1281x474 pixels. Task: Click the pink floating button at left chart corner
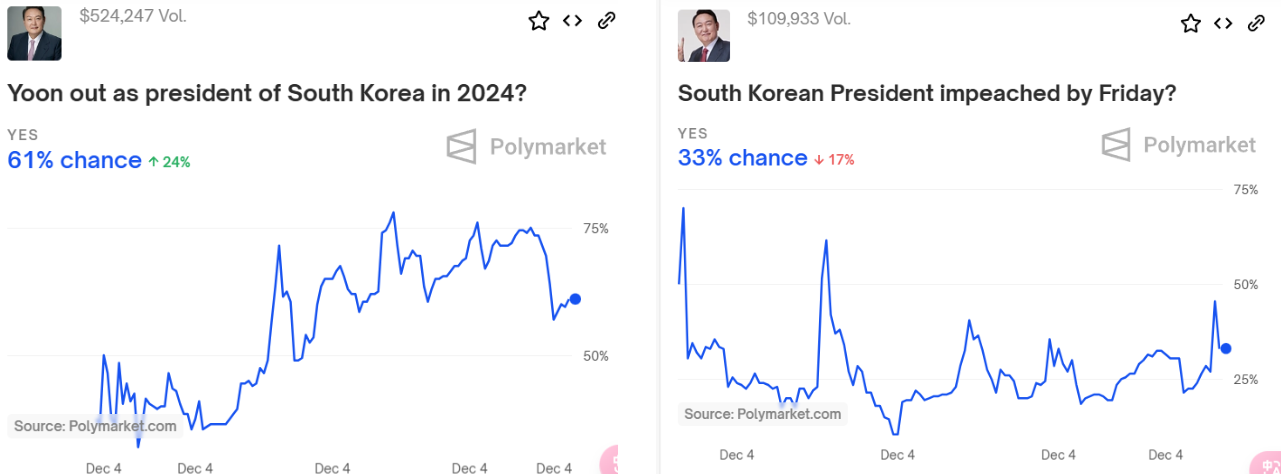[x=609, y=461]
